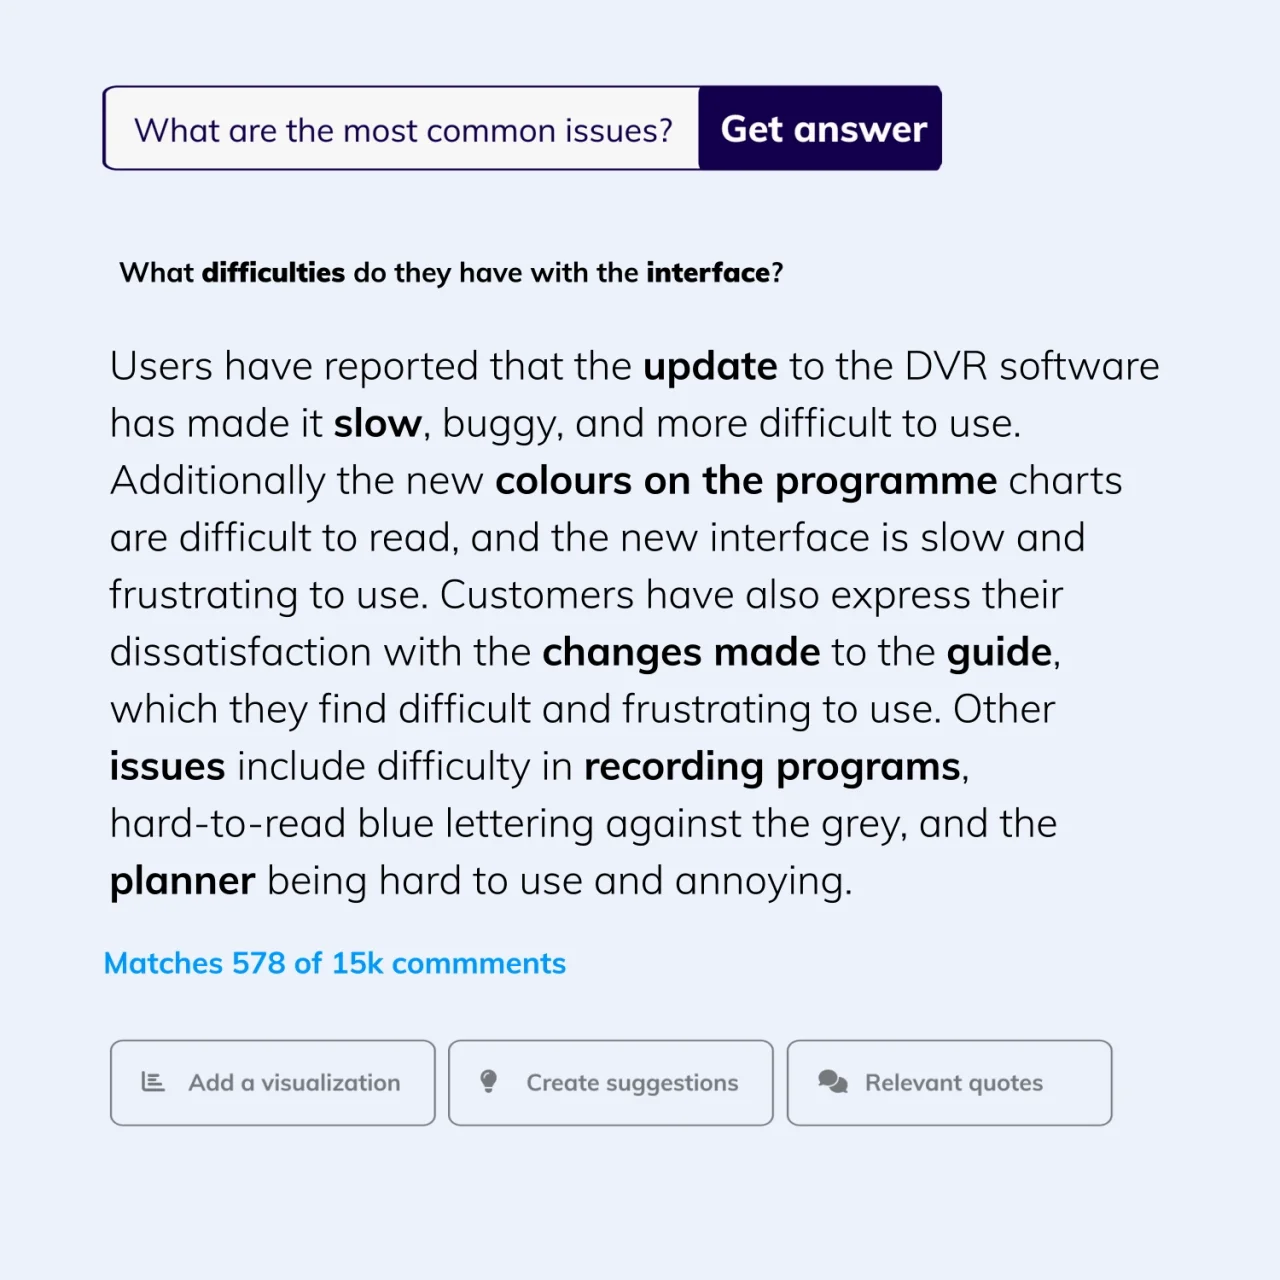The width and height of the screenshot is (1280, 1280).
Task: Select the 'Create suggestions' button label
Action: (x=632, y=1083)
